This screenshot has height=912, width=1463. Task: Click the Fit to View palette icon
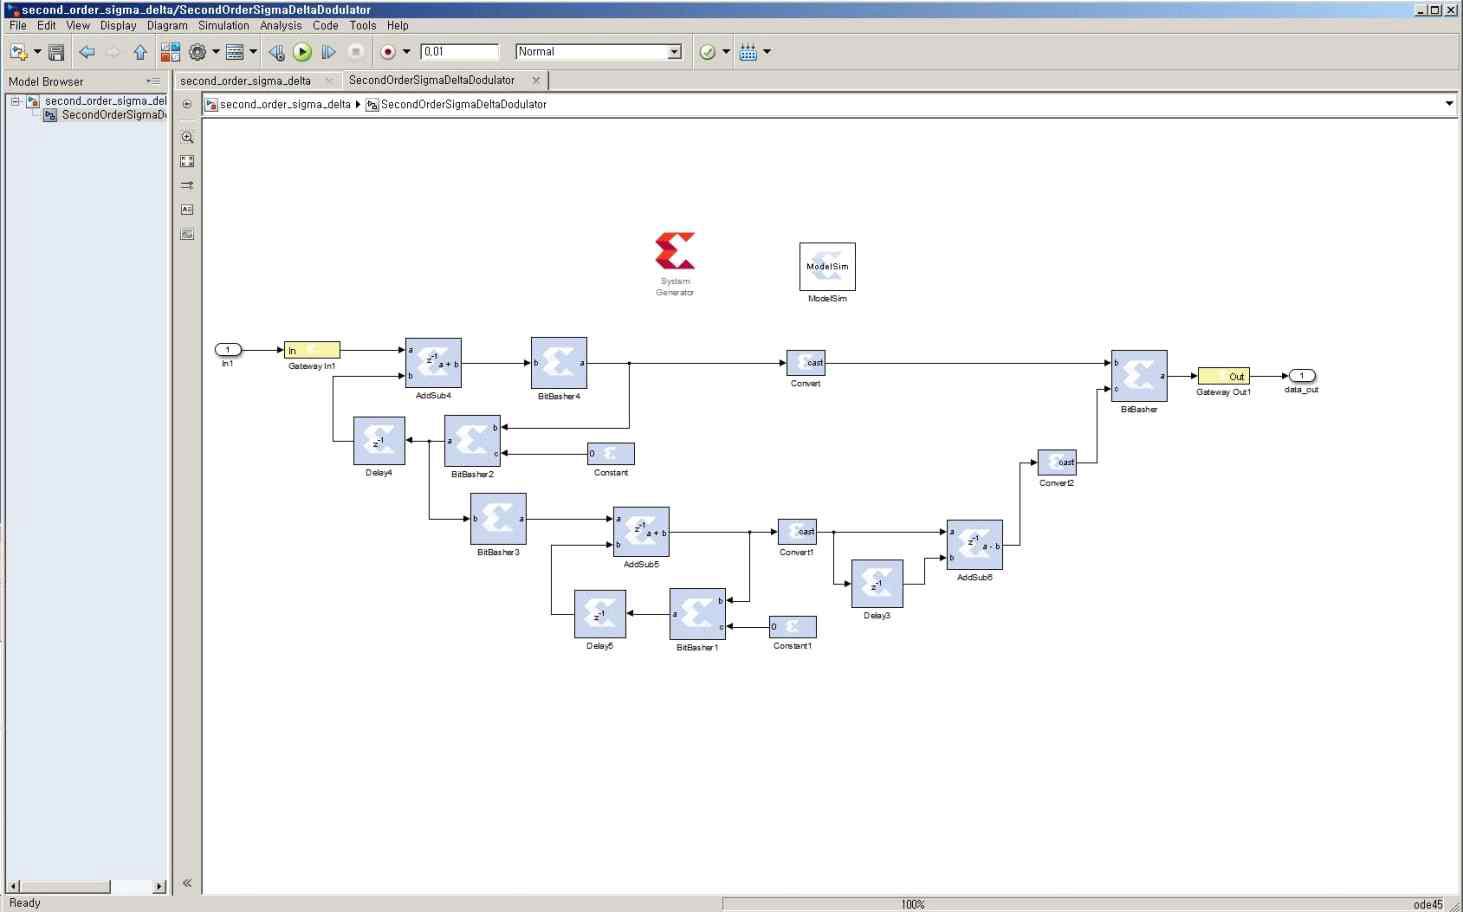tap(187, 161)
